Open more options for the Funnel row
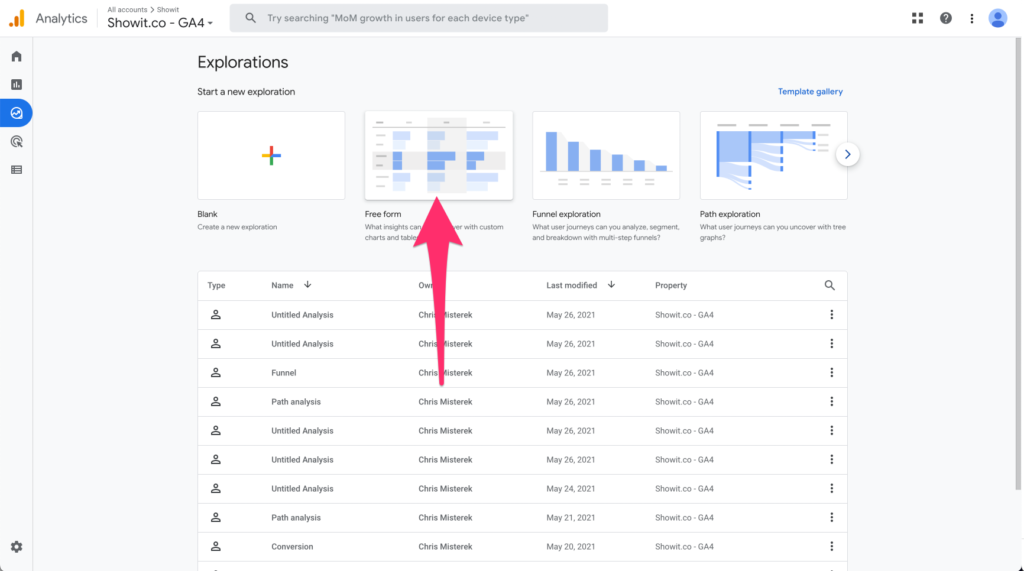 pyautogui.click(x=831, y=373)
